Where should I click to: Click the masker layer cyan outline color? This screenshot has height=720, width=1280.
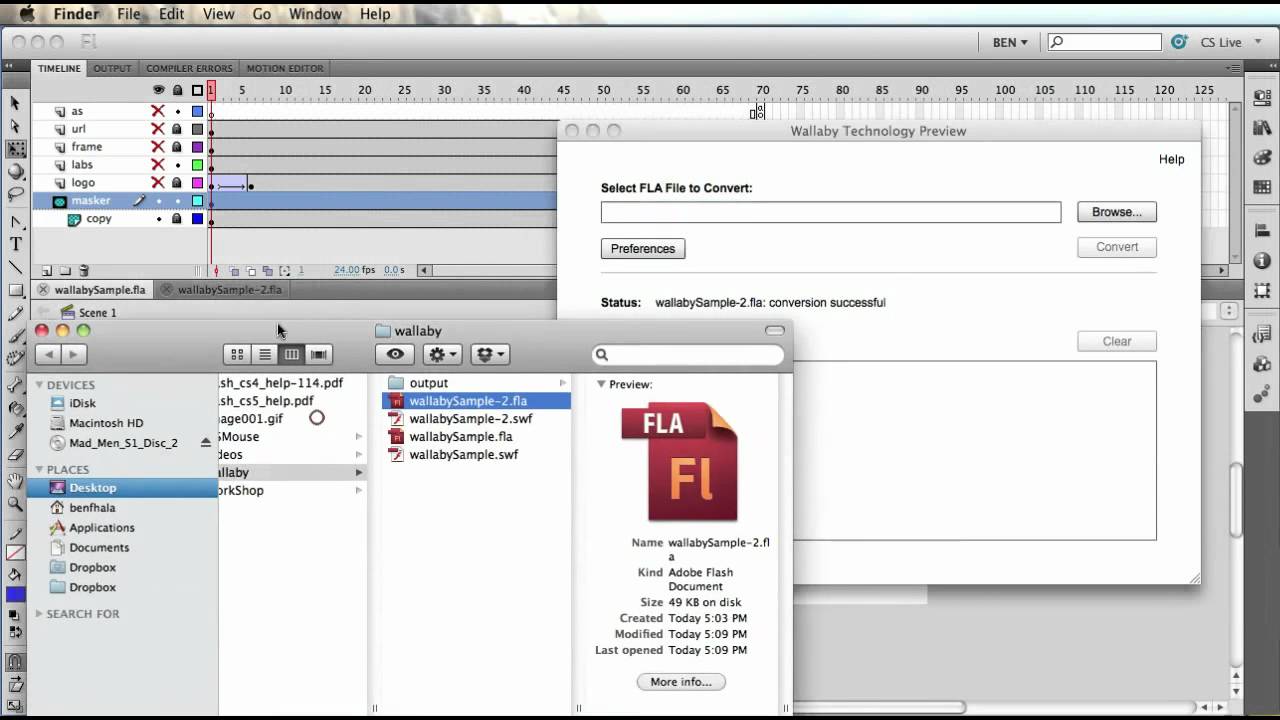[x=197, y=201]
